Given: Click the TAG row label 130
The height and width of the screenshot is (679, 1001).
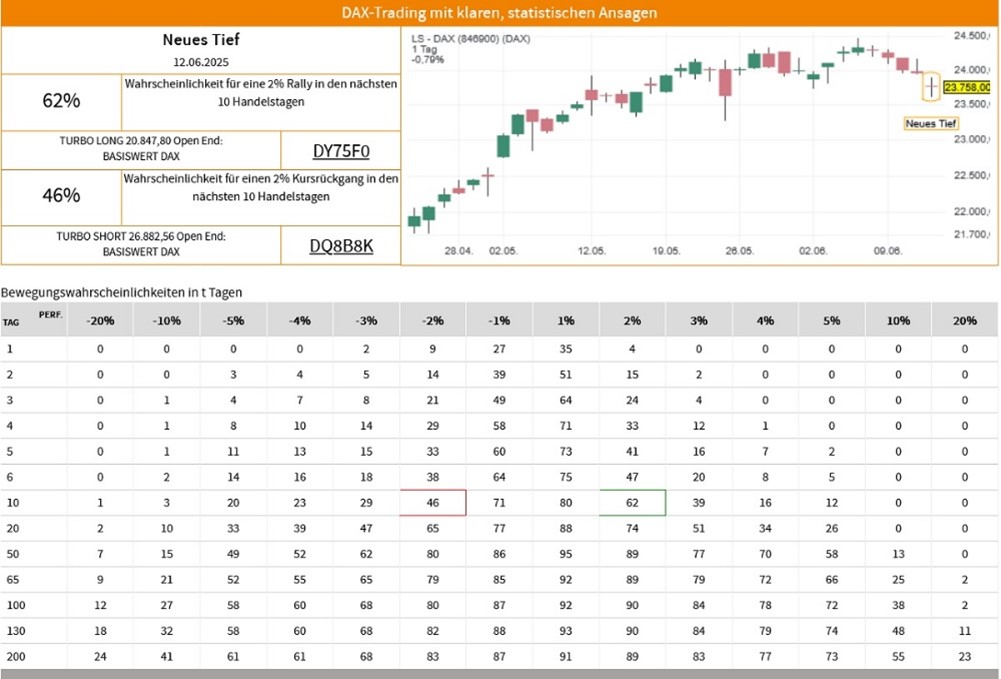Looking at the screenshot, I should 16,631.
